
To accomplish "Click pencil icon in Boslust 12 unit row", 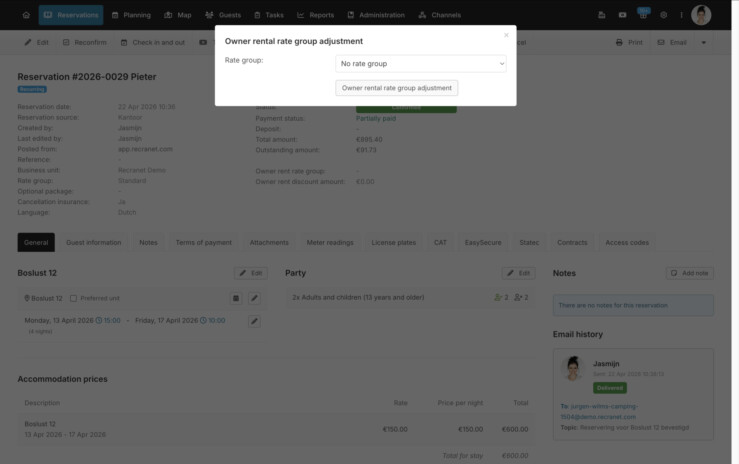I will [x=255, y=298].
